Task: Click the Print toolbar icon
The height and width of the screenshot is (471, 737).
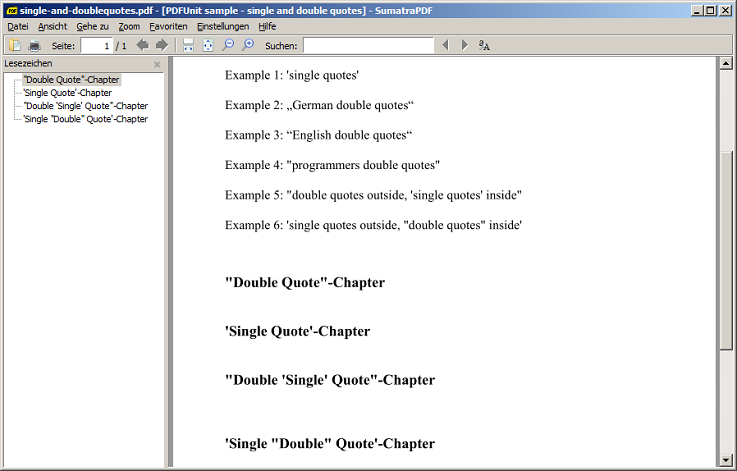Action: [x=34, y=45]
